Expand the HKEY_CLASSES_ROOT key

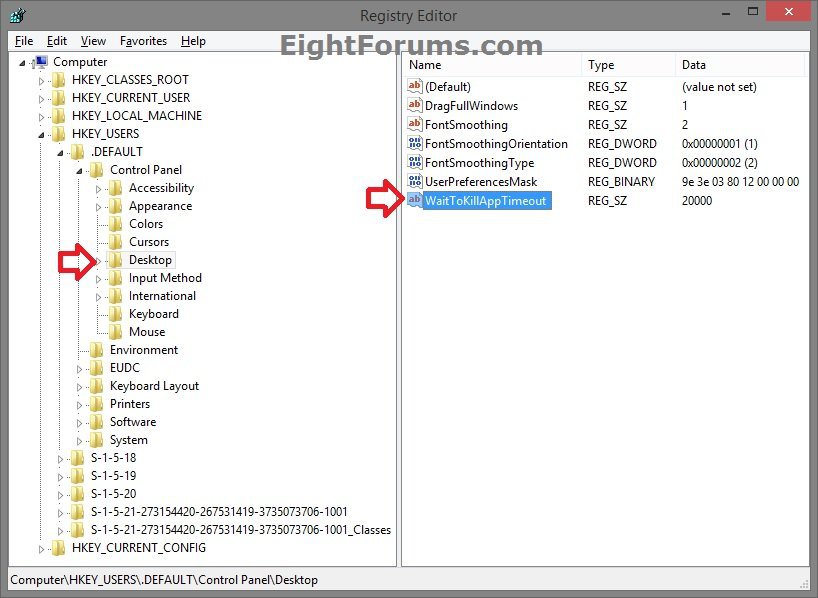42,80
